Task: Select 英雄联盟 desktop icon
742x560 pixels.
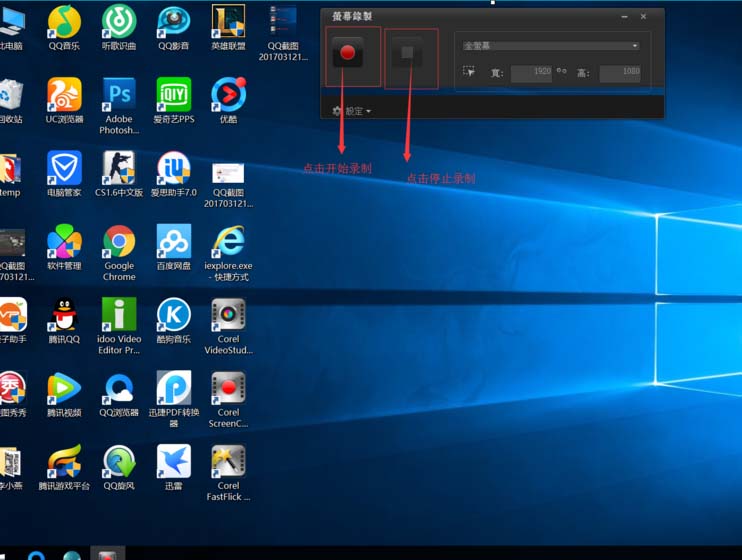Action: coord(229,27)
